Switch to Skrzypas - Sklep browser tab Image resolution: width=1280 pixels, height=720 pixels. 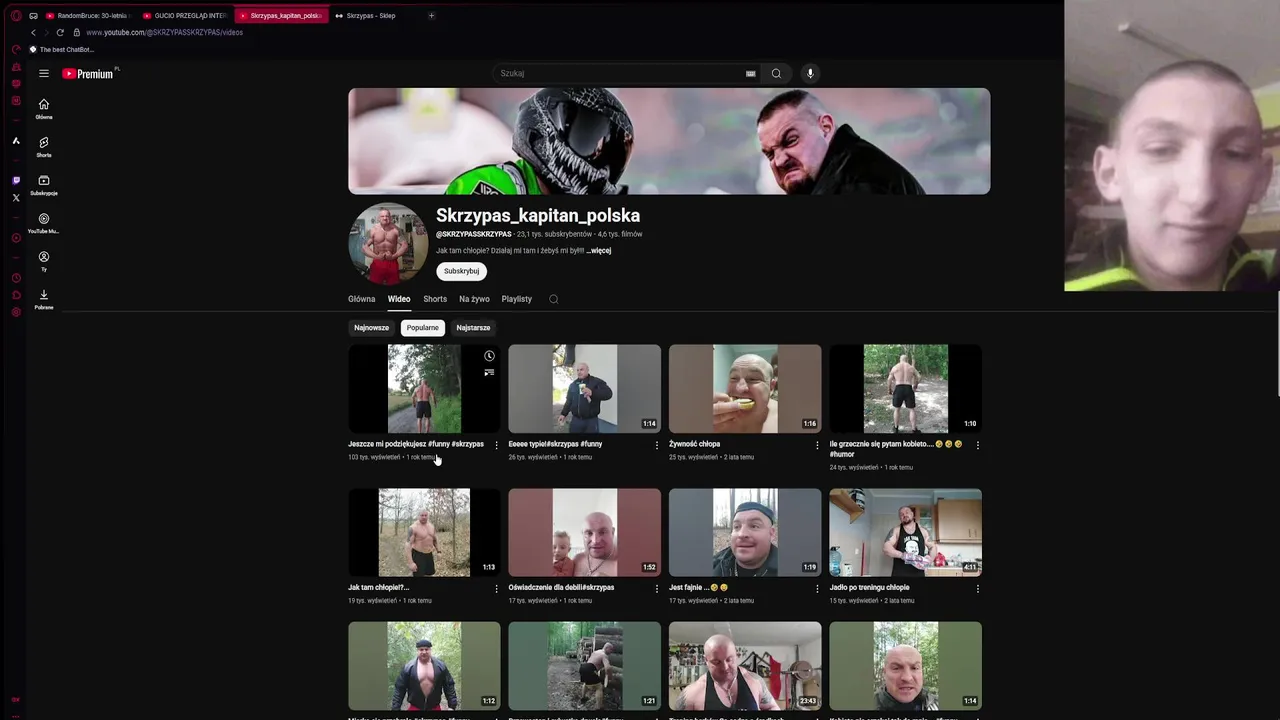click(370, 15)
